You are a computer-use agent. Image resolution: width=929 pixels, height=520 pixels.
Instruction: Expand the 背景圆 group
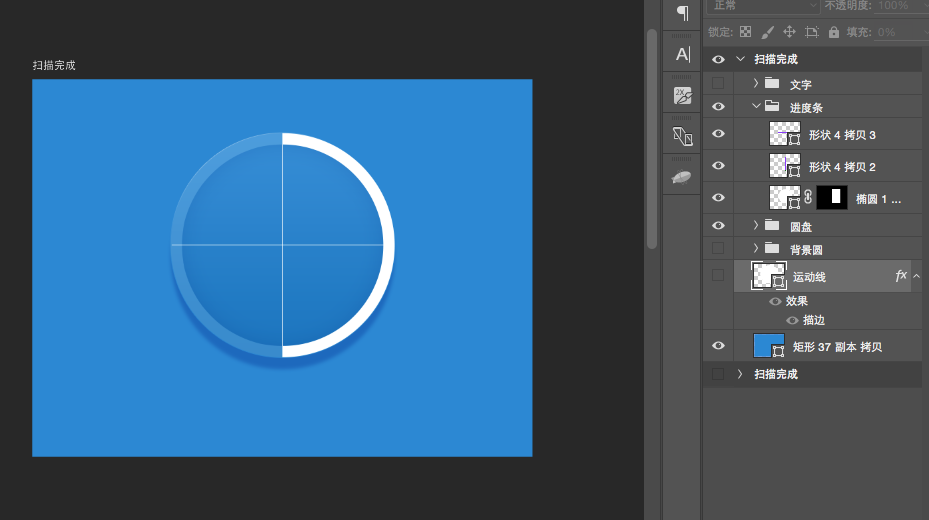(x=755, y=248)
